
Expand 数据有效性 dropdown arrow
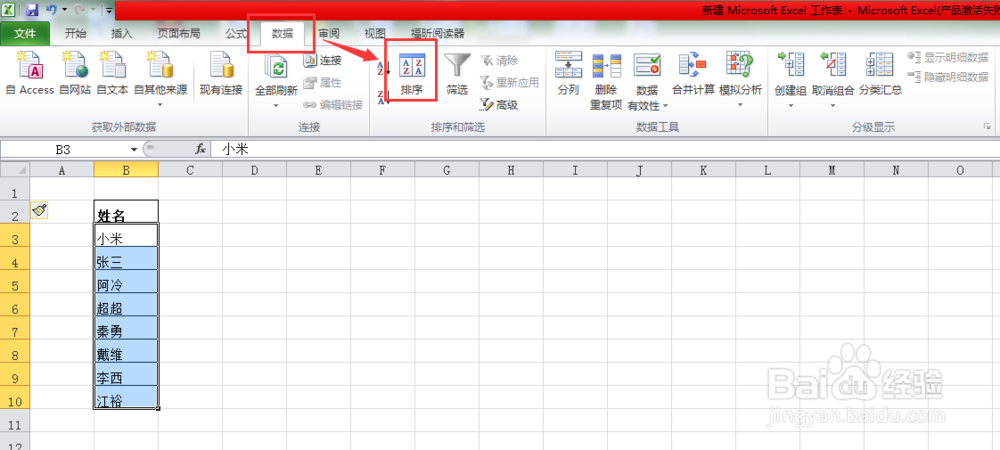665,106
